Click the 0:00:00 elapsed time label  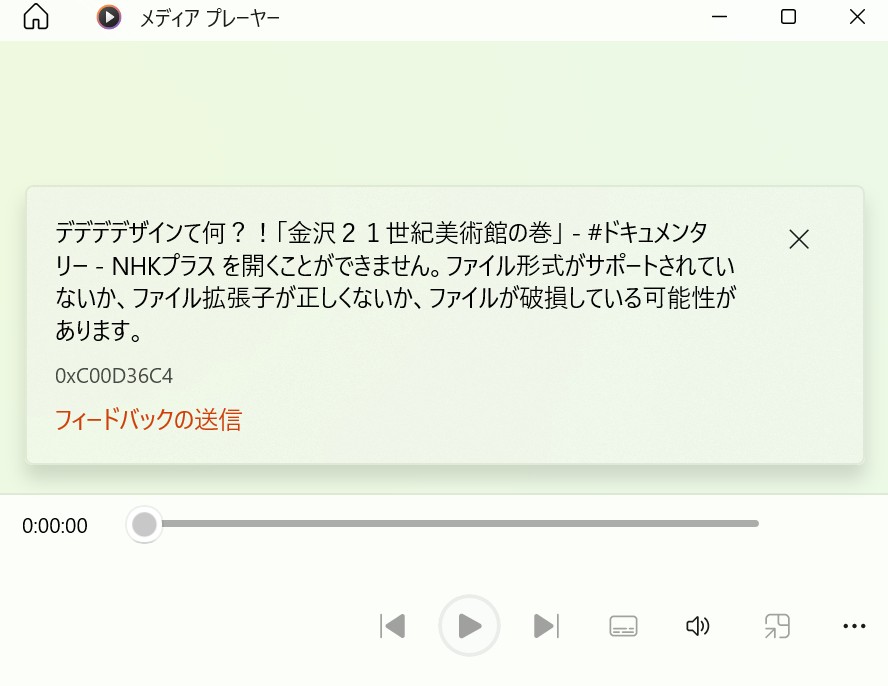point(55,526)
